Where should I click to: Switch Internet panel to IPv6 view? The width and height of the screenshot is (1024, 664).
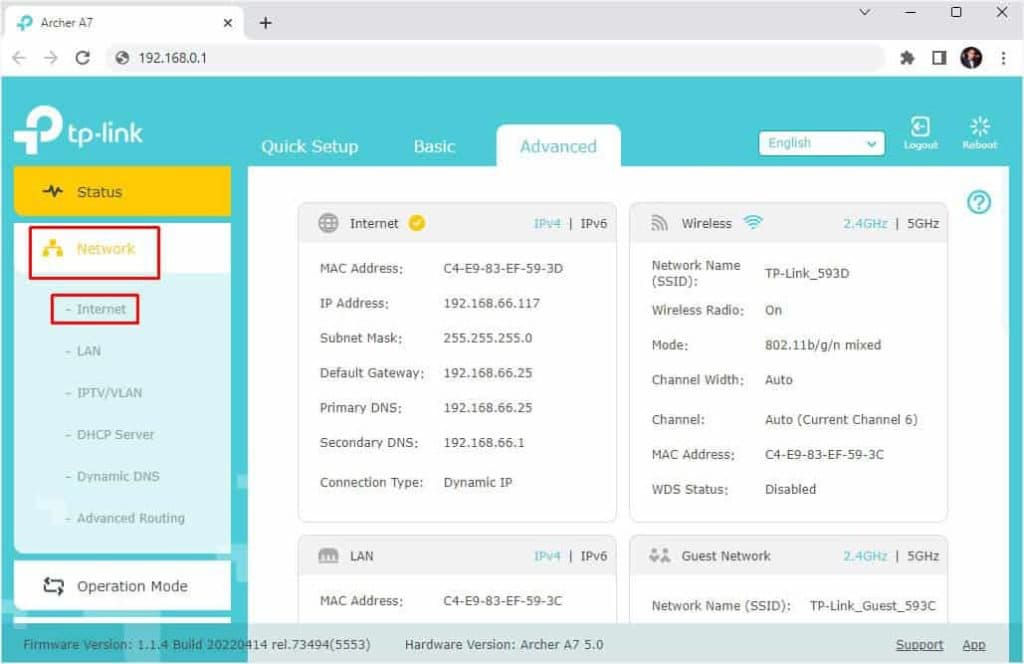tap(593, 224)
